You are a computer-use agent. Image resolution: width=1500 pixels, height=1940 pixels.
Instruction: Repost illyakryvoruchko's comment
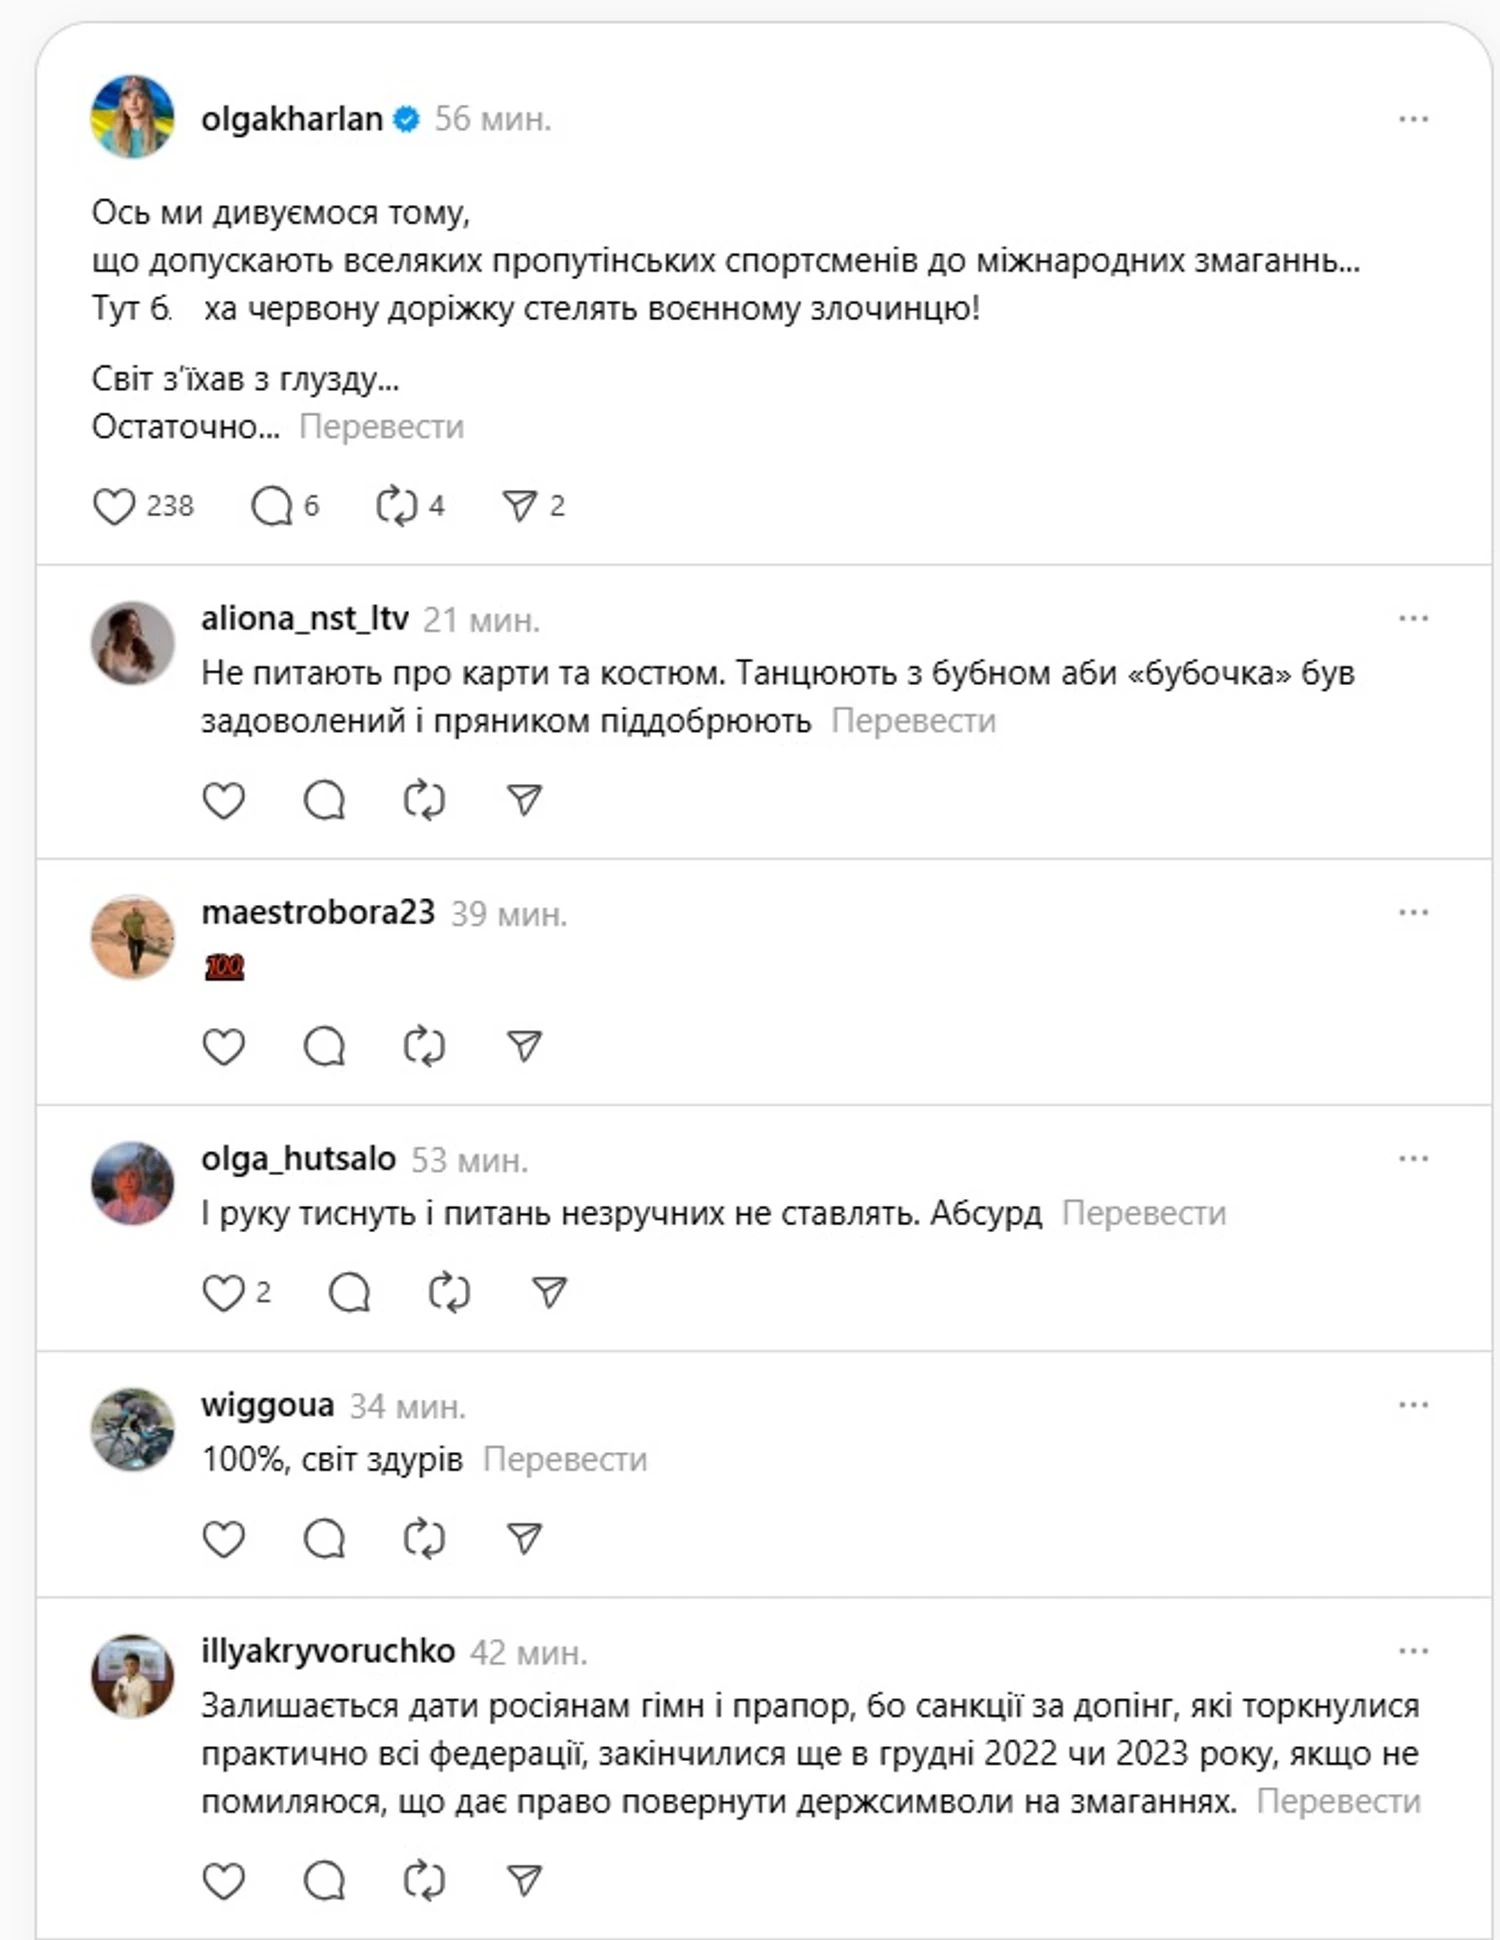coord(424,1881)
